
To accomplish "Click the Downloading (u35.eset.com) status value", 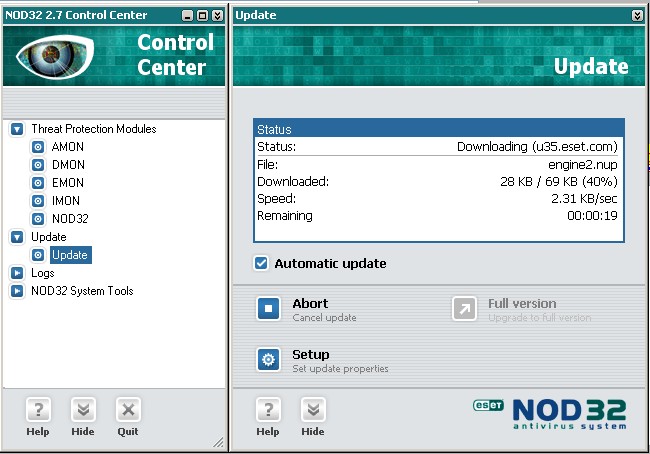I will pyautogui.click(x=537, y=147).
